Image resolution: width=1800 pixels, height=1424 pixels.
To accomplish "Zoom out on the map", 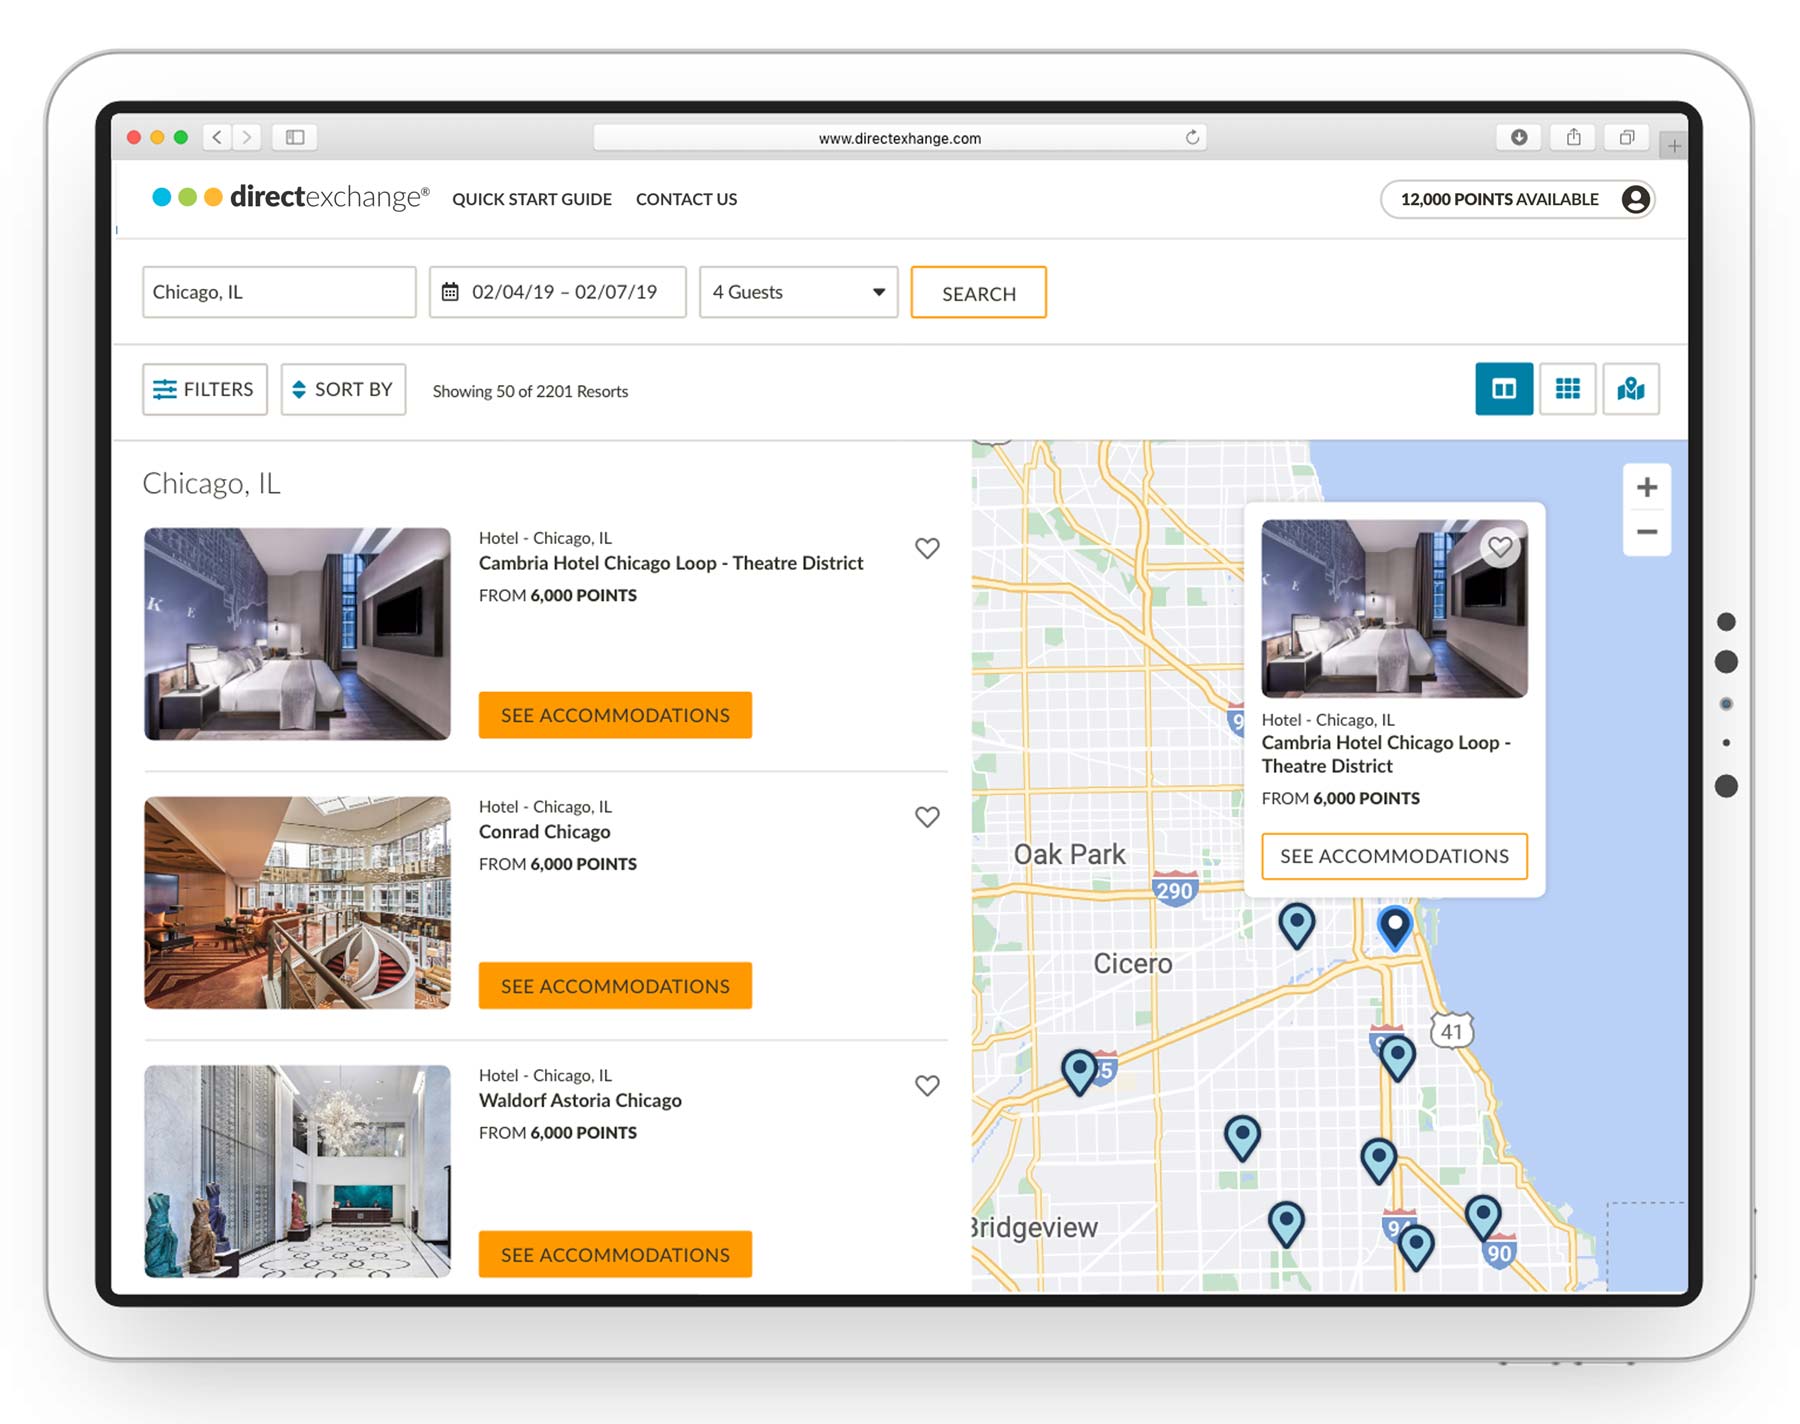I will click(x=1646, y=532).
